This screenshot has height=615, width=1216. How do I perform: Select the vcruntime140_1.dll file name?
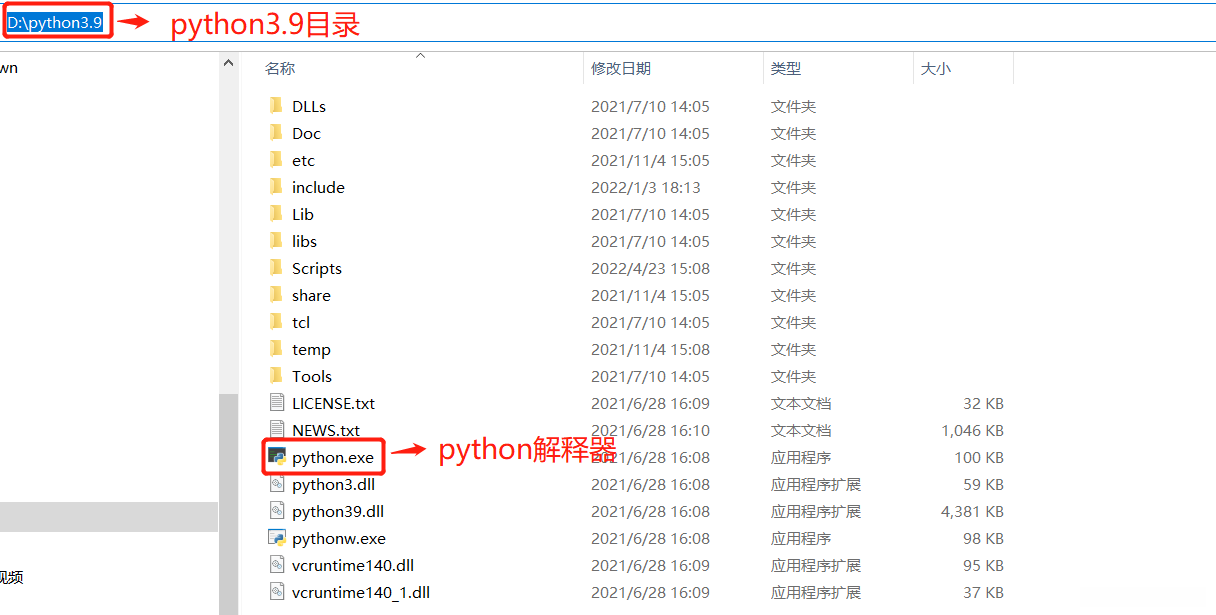[361, 592]
